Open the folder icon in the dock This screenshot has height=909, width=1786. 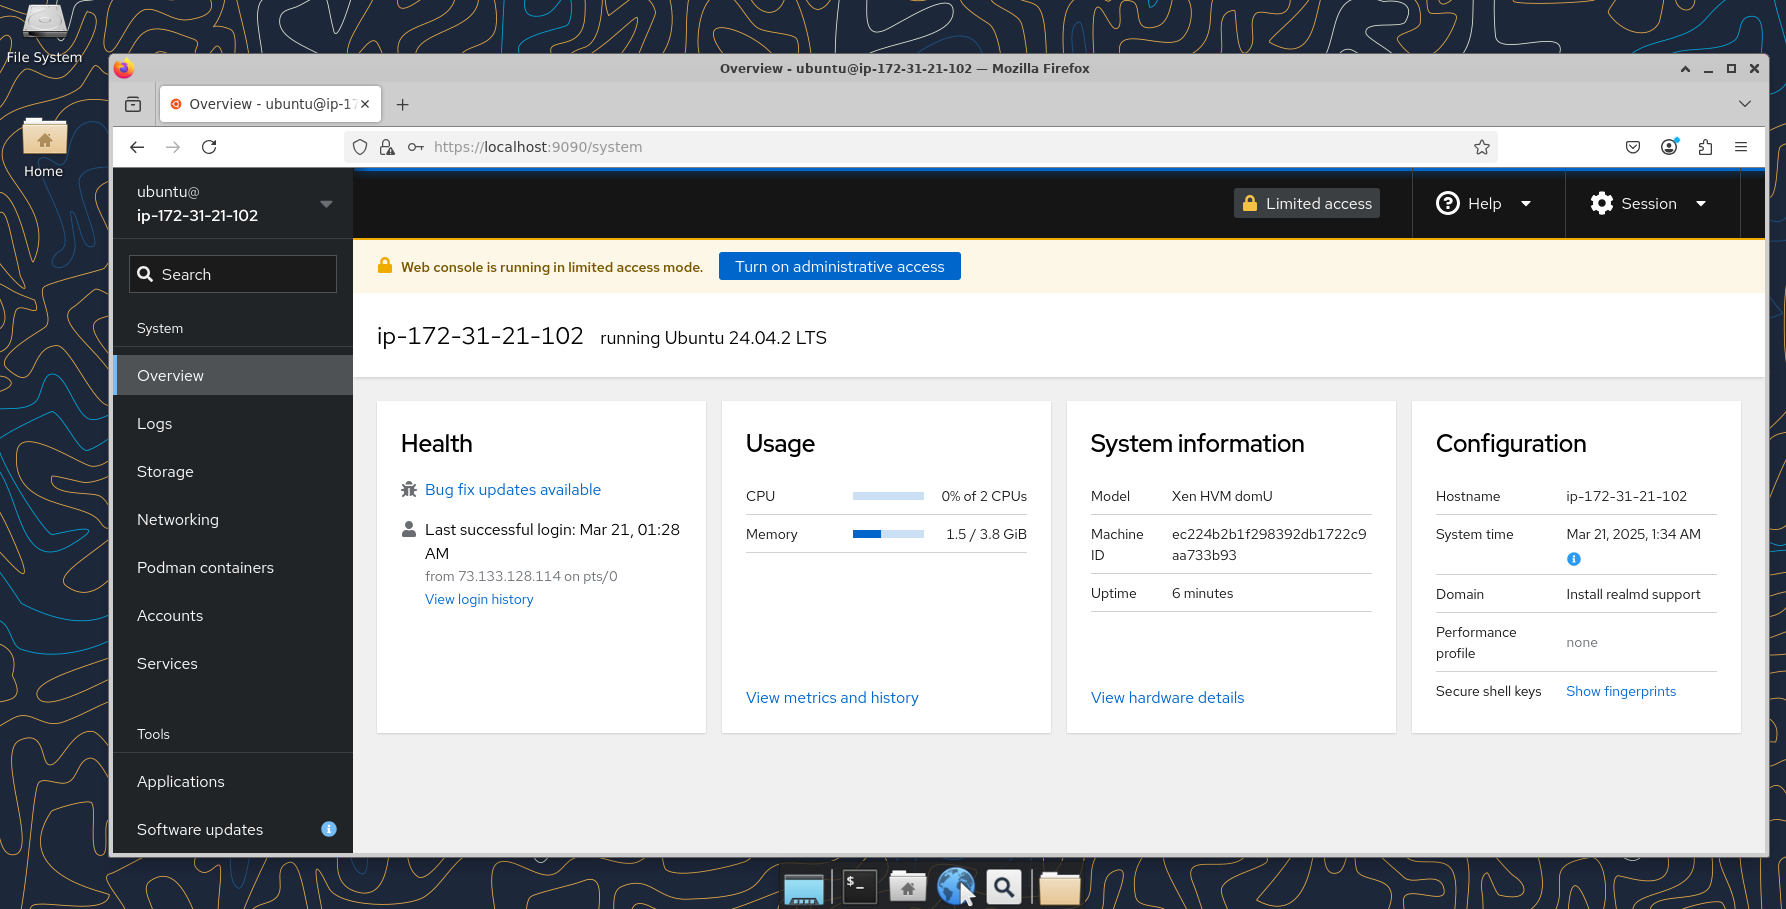tap(1060, 887)
